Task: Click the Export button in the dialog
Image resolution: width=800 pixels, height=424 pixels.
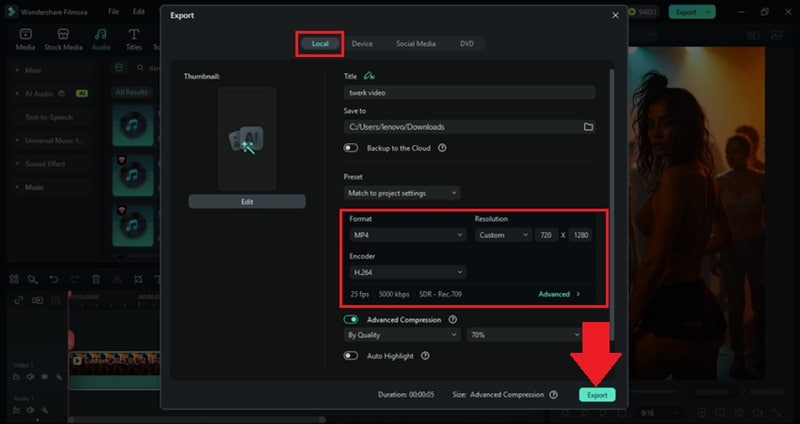Action: pyautogui.click(x=597, y=395)
